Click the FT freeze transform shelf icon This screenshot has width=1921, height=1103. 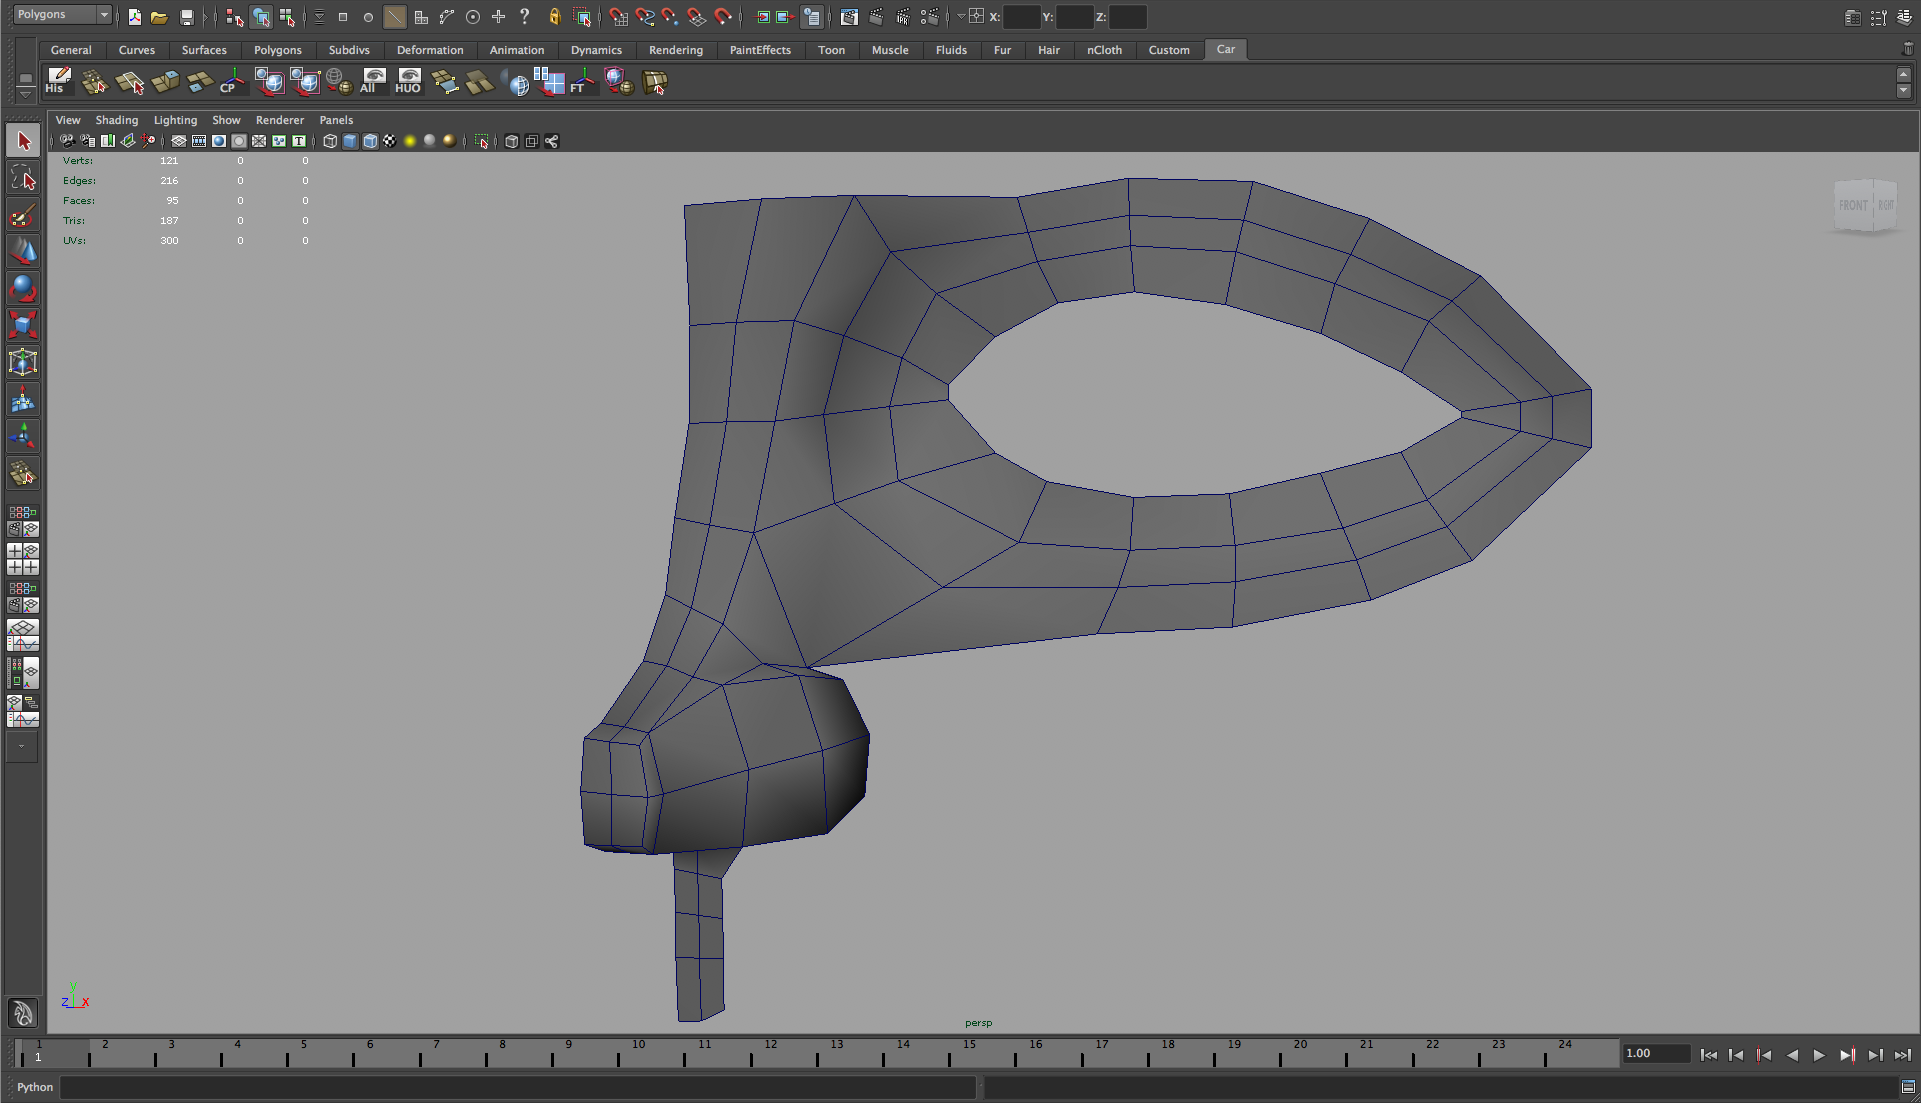click(x=581, y=82)
